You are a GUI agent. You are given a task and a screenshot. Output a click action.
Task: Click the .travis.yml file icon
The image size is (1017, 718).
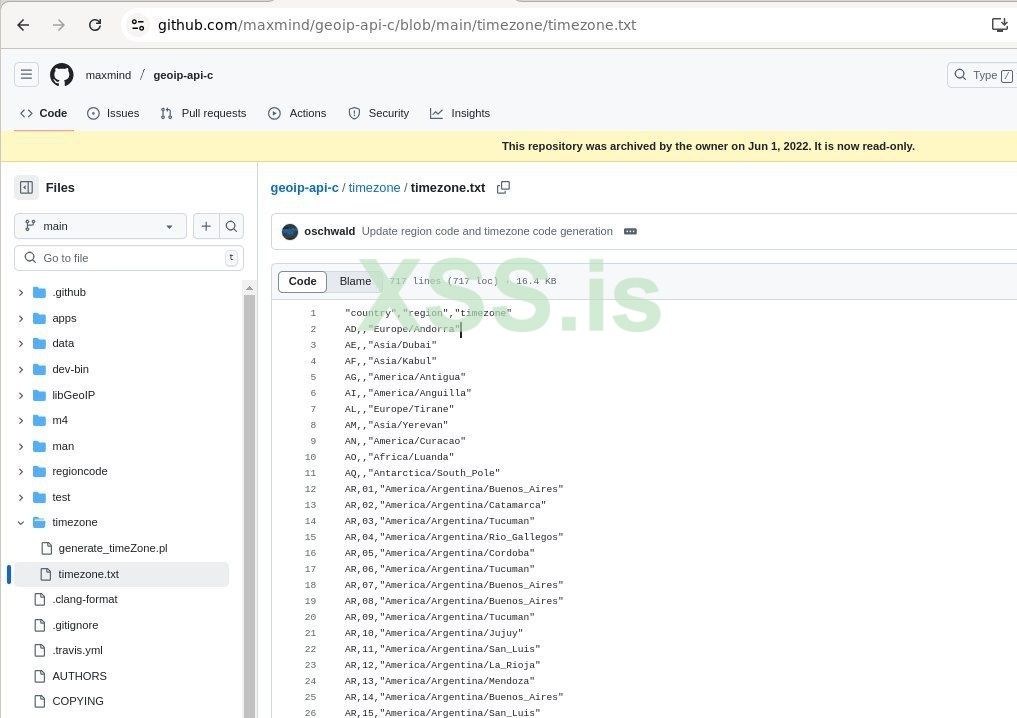pos(40,651)
